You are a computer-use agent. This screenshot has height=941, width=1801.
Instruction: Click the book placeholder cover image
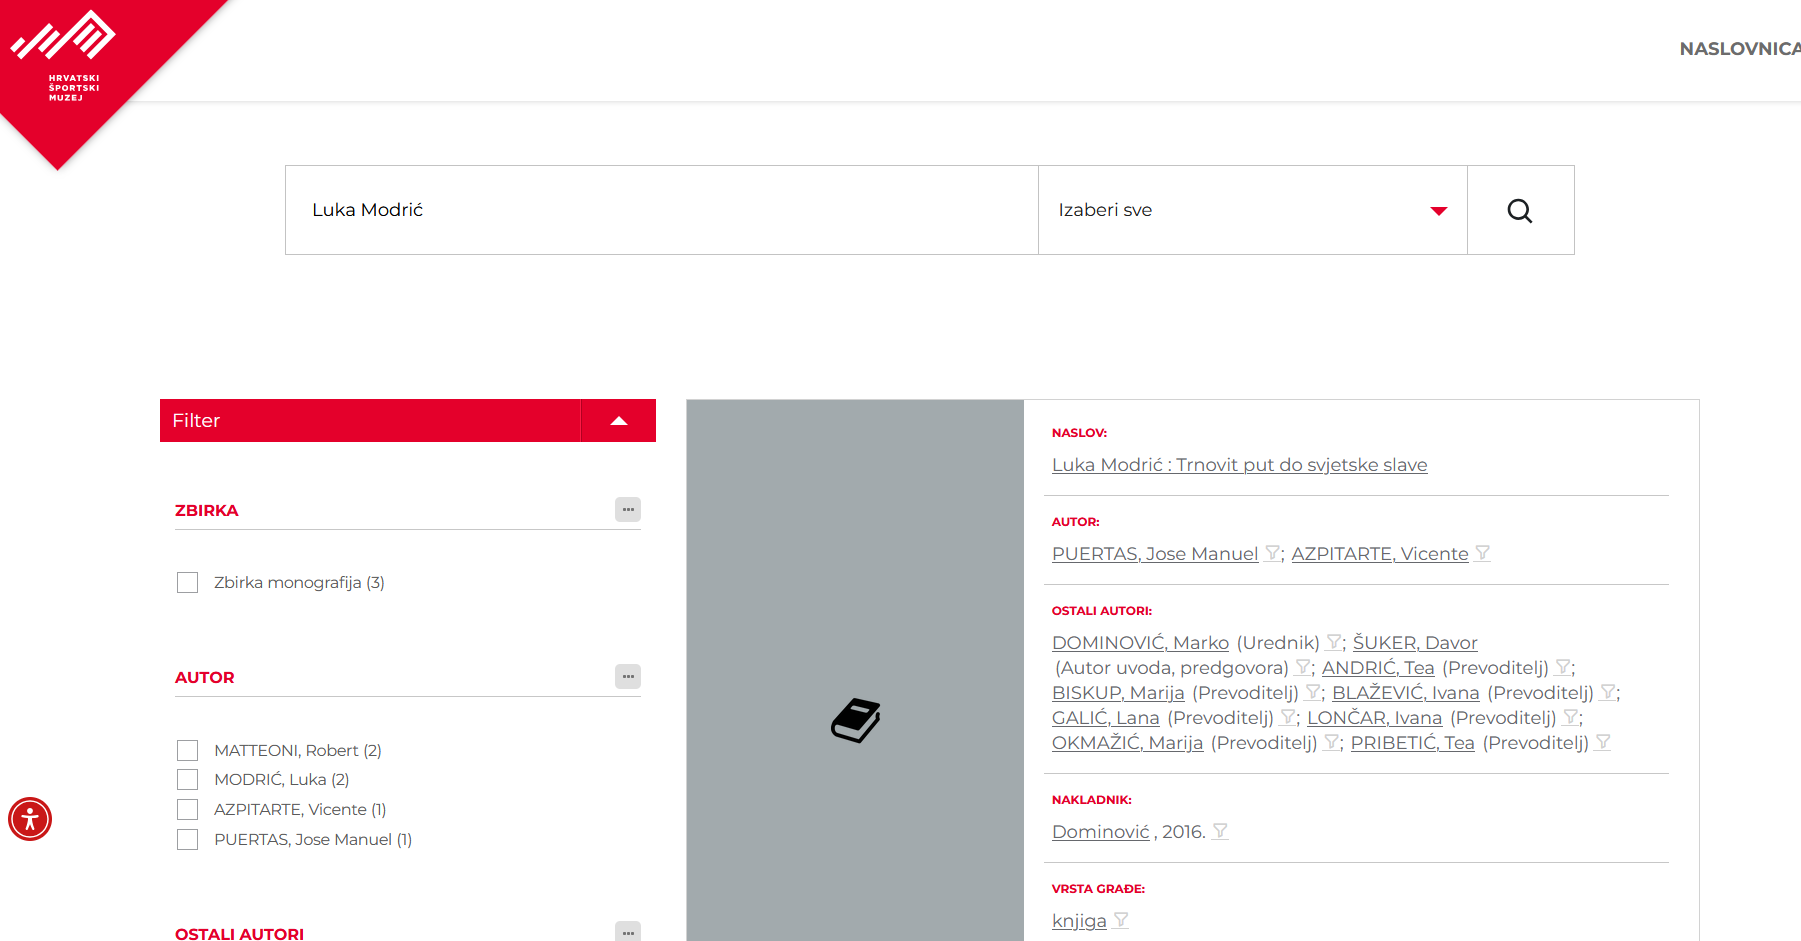click(855, 720)
